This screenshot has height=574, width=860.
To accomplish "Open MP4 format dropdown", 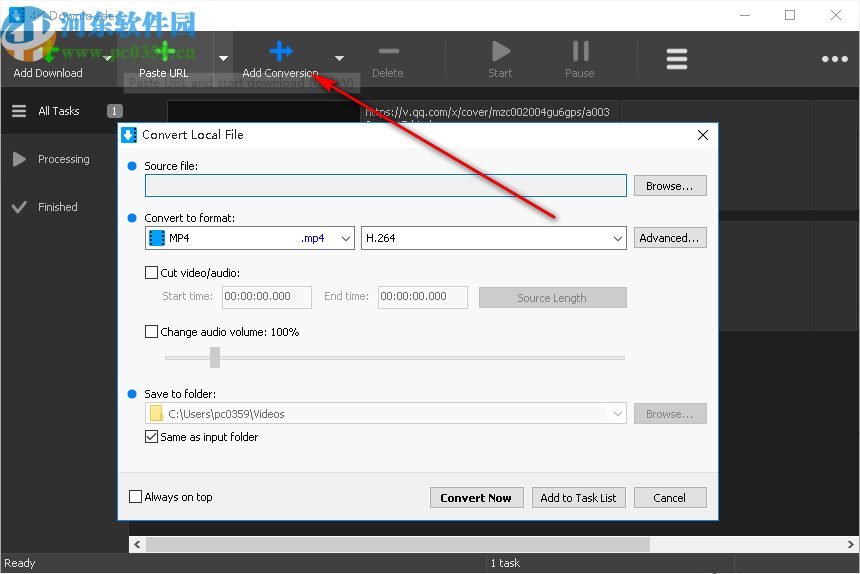I will [250, 238].
